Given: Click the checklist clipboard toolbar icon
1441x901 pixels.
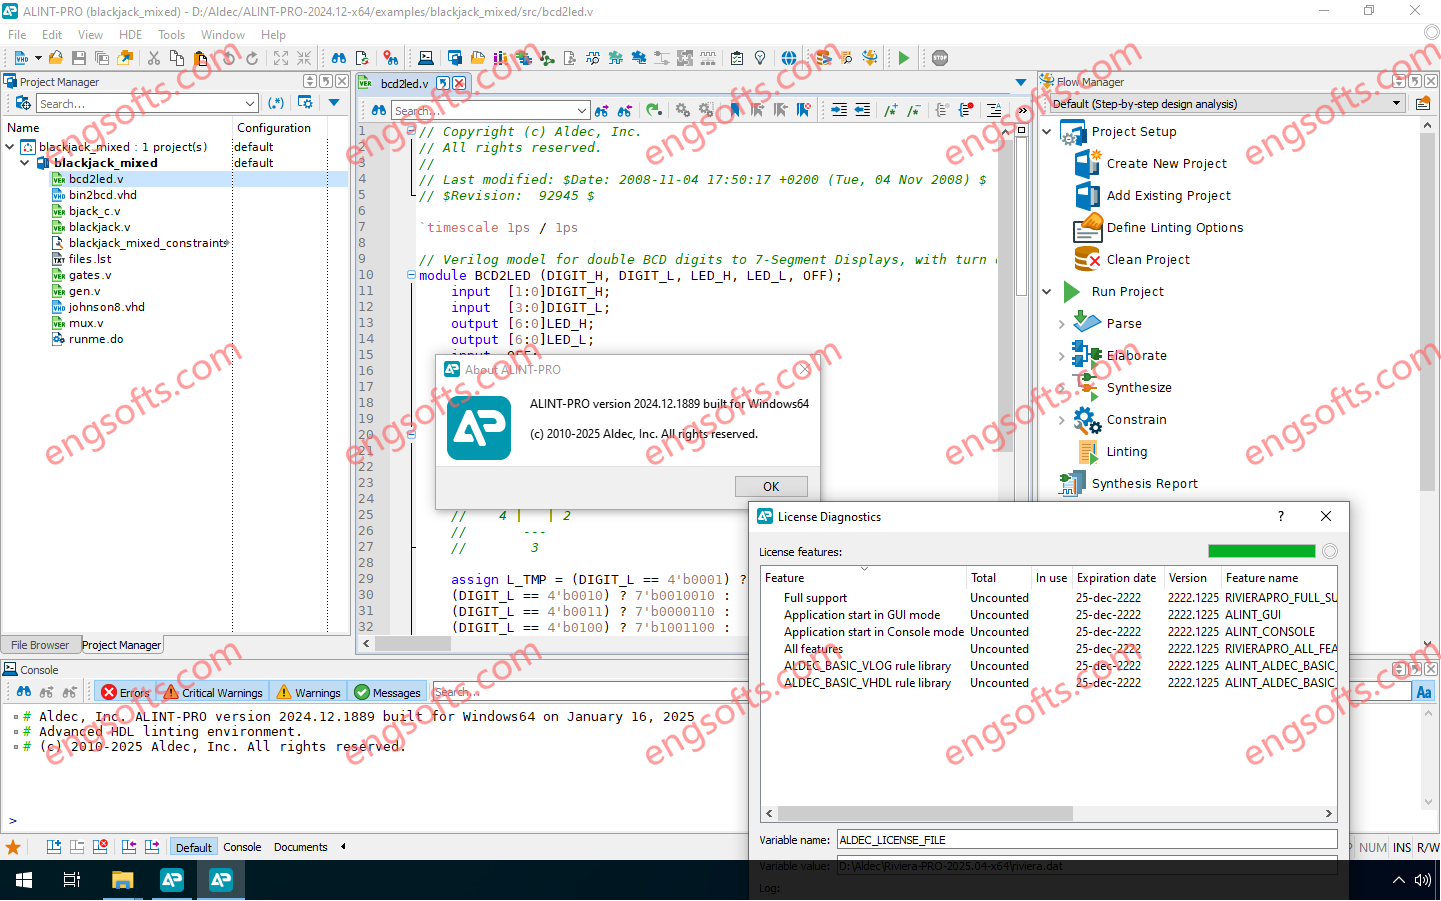Looking at the screenshot, I should [737, 58].
